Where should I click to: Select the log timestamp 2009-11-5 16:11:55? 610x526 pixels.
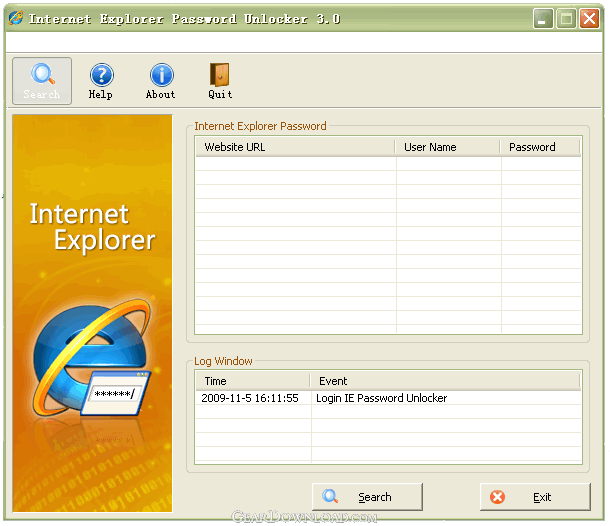click(x=250, y=398)
